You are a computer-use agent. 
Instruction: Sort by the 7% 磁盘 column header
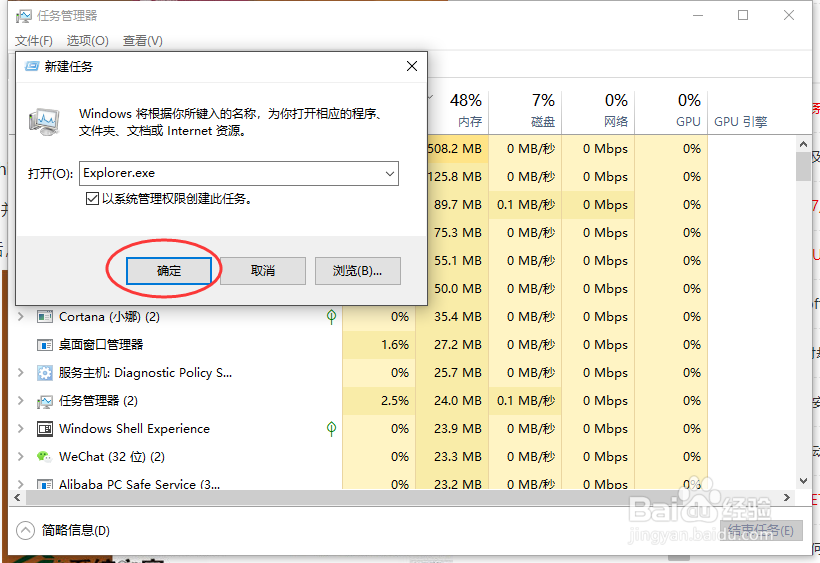tap(526, 110)
